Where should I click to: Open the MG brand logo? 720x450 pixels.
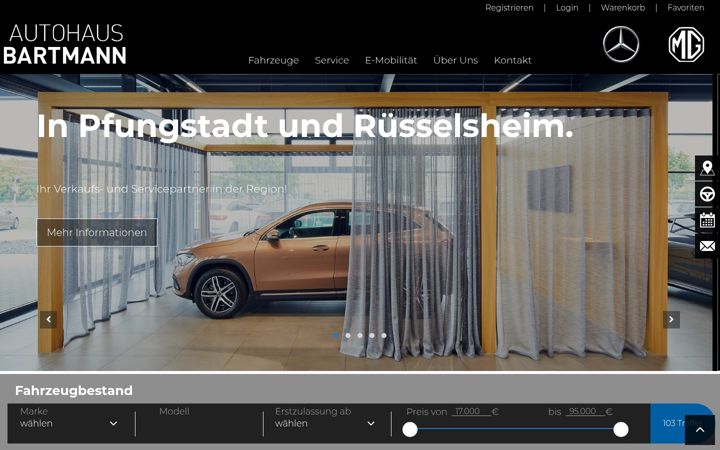[686, 44]
